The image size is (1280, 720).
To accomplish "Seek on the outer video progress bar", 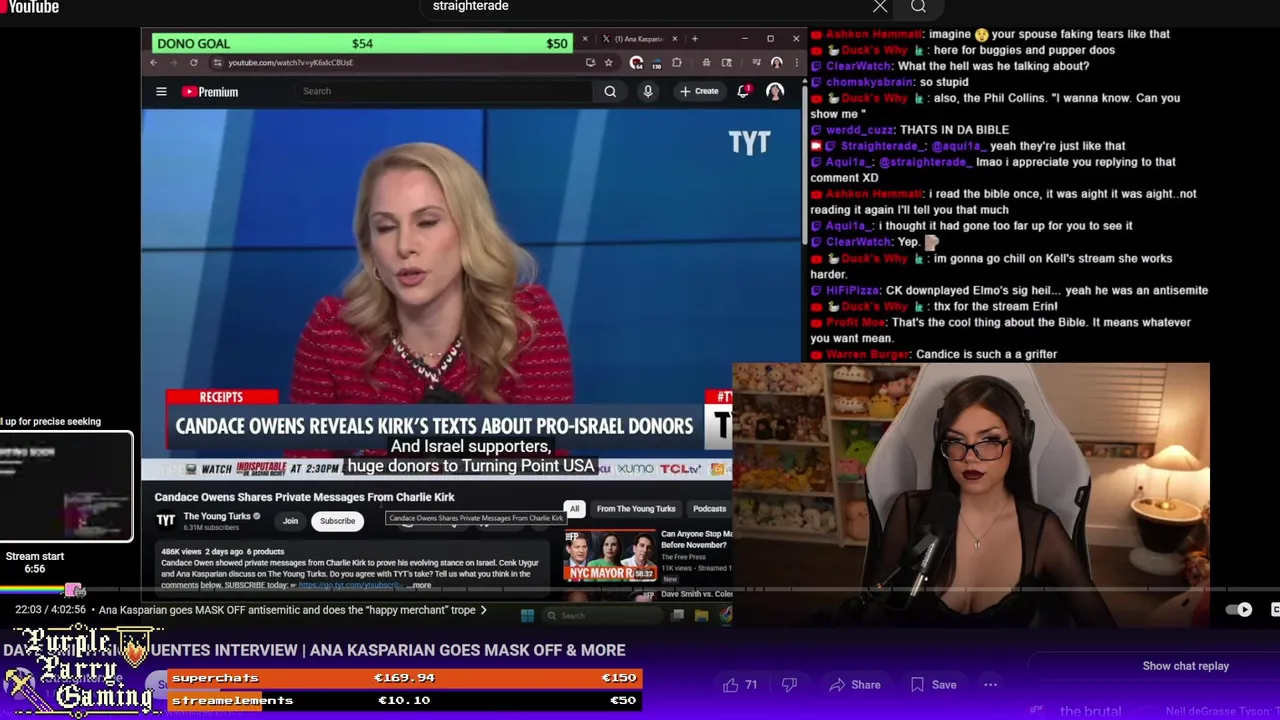I will point(640,590).
